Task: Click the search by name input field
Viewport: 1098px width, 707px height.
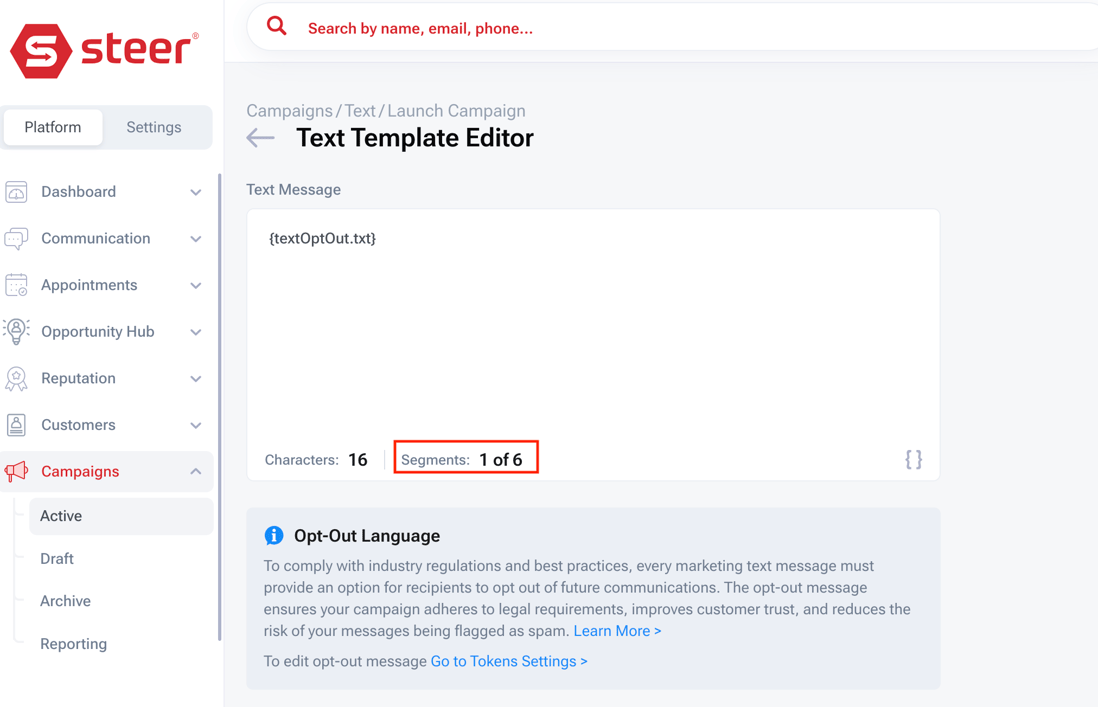Action: tap(672, 28)
